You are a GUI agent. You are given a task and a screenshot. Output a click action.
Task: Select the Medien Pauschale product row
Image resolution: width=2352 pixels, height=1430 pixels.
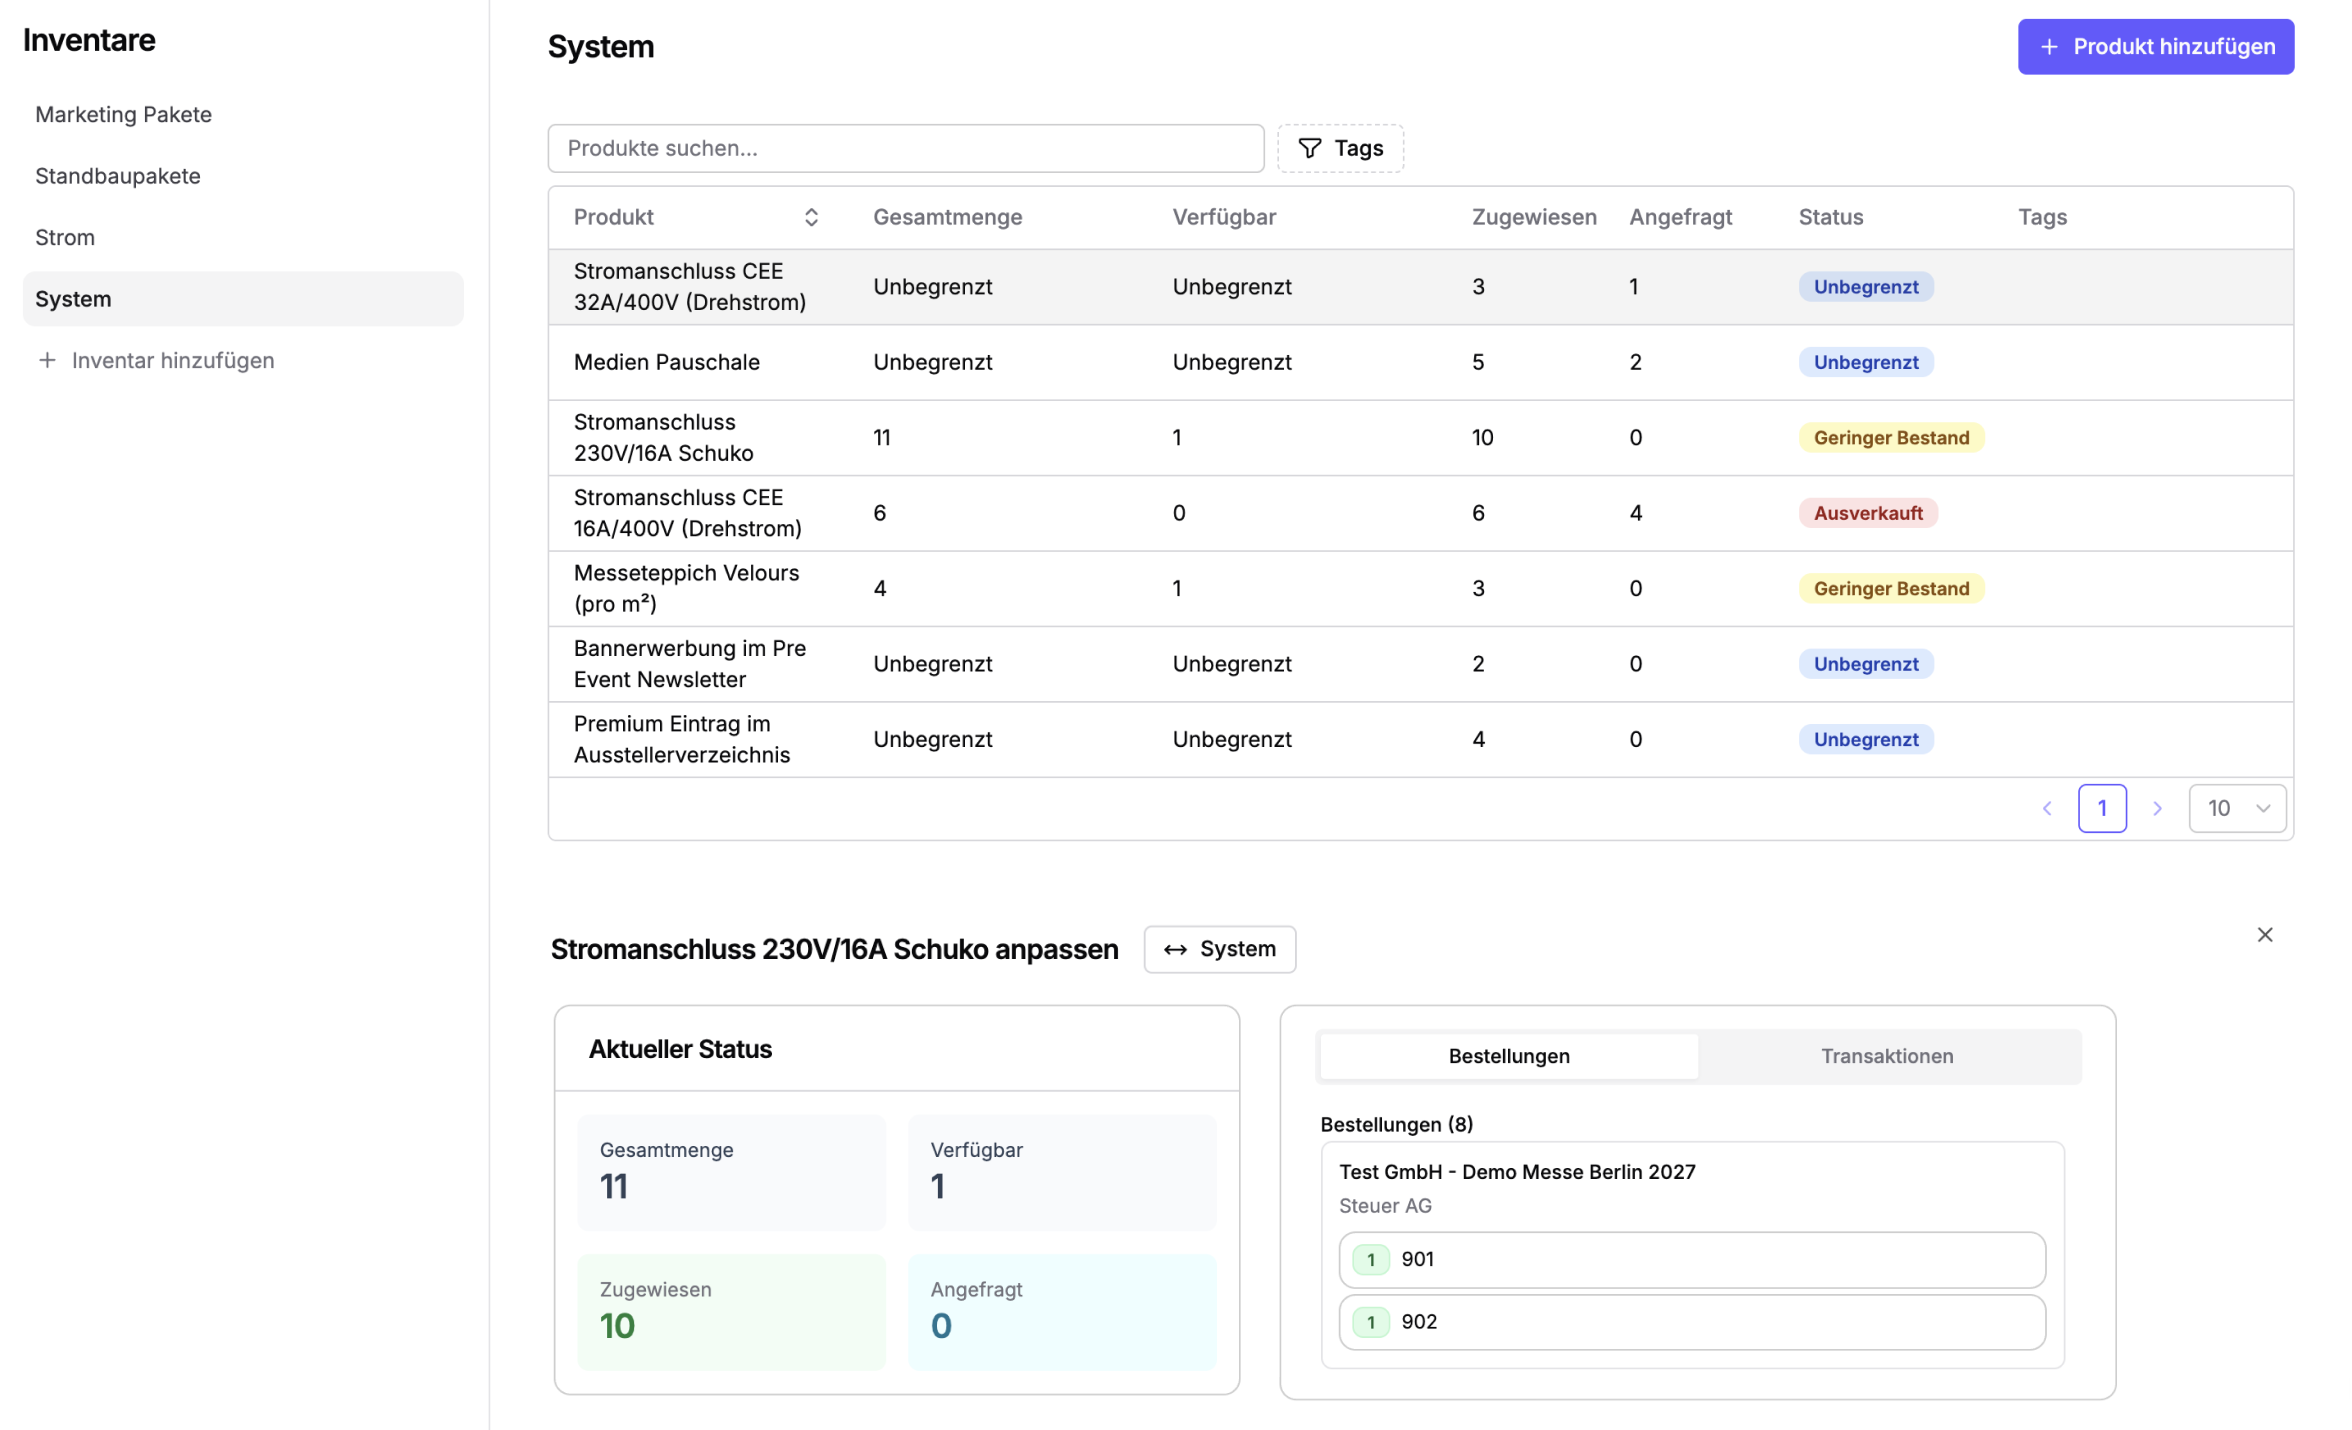click(x=1420, y=362)
